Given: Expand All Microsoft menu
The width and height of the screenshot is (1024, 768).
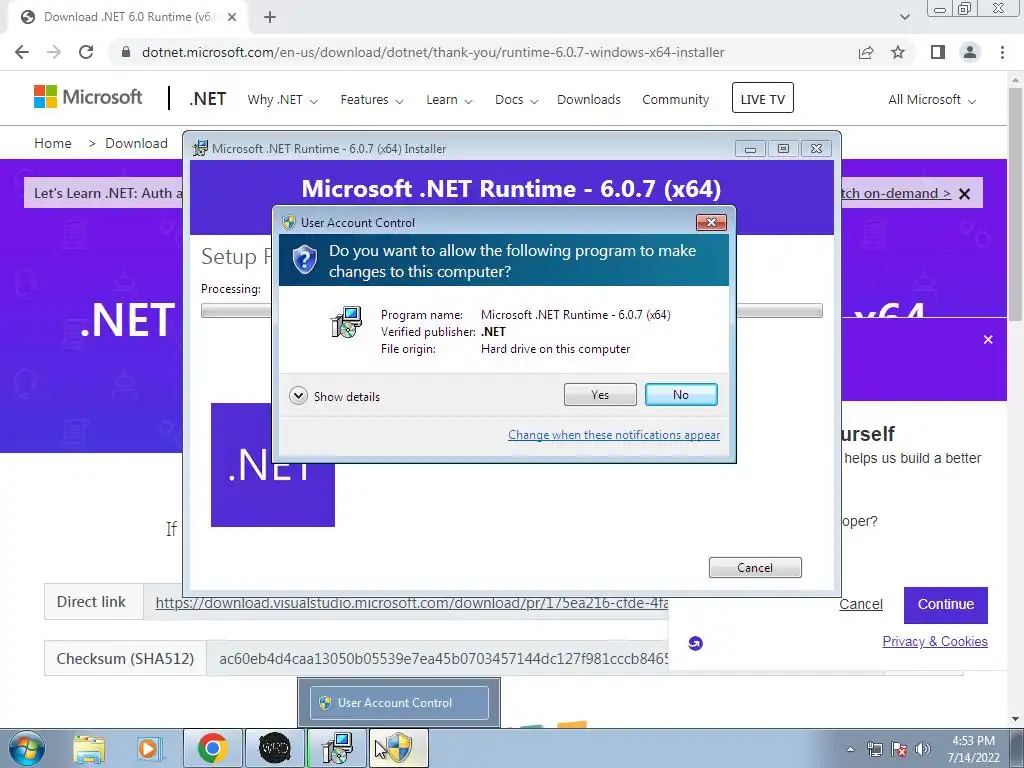Looking at the screenshot, I should [932, 100].
